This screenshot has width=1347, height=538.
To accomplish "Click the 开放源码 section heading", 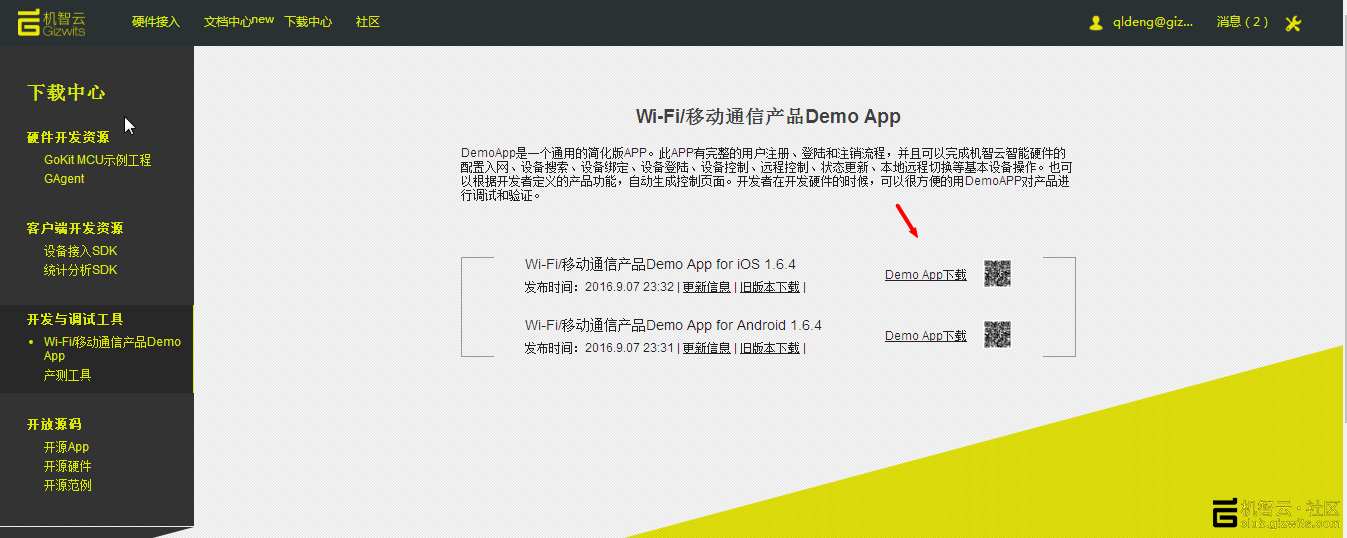I will click(54, 424).
